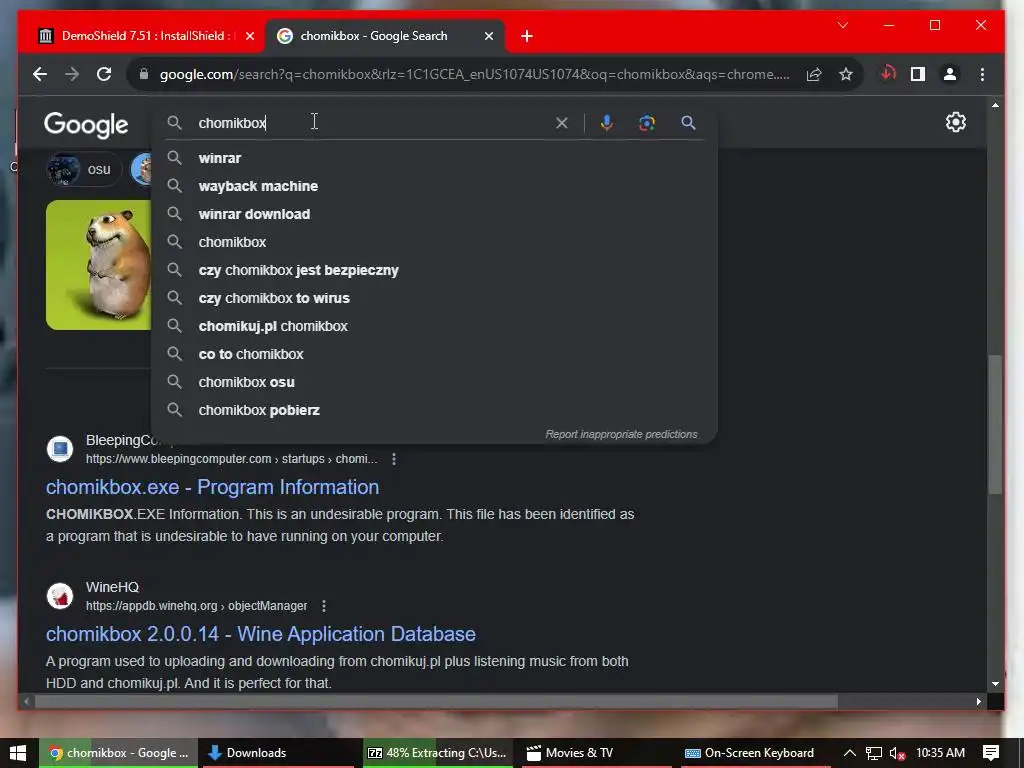Click the 'osu' filter chip
1024x768 pixels.
[x=84, y=170]
